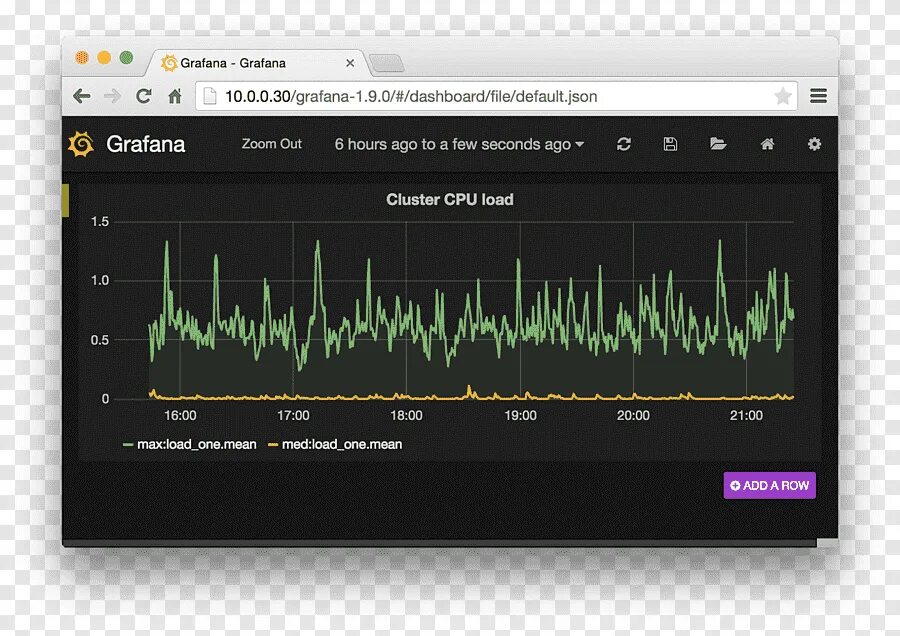Refresh the dashboard with the Grafana refresh icon

pyautogui.click(x=624, y=144)
